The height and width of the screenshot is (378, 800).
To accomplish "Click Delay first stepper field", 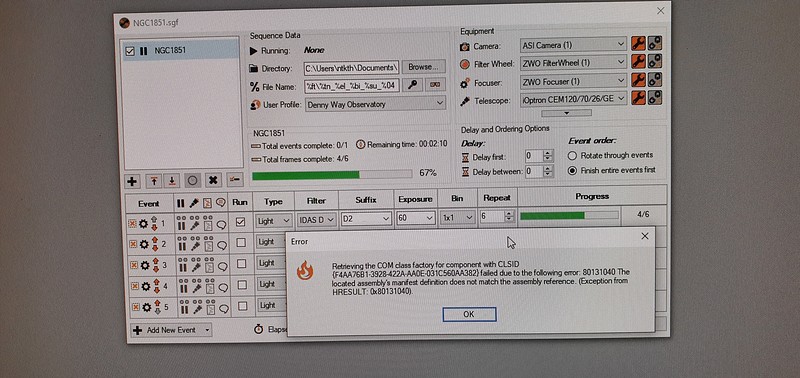I will click(539, 156).
